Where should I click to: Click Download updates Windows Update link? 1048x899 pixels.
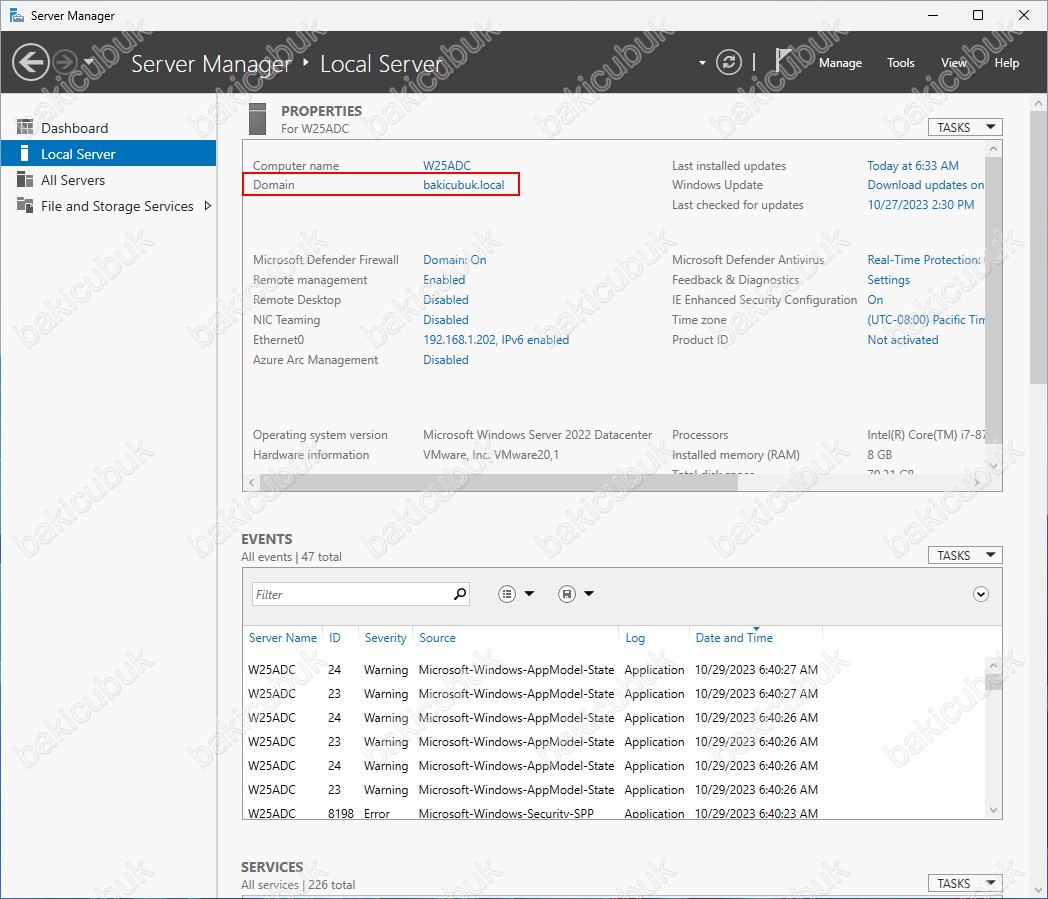click(925, 184)
